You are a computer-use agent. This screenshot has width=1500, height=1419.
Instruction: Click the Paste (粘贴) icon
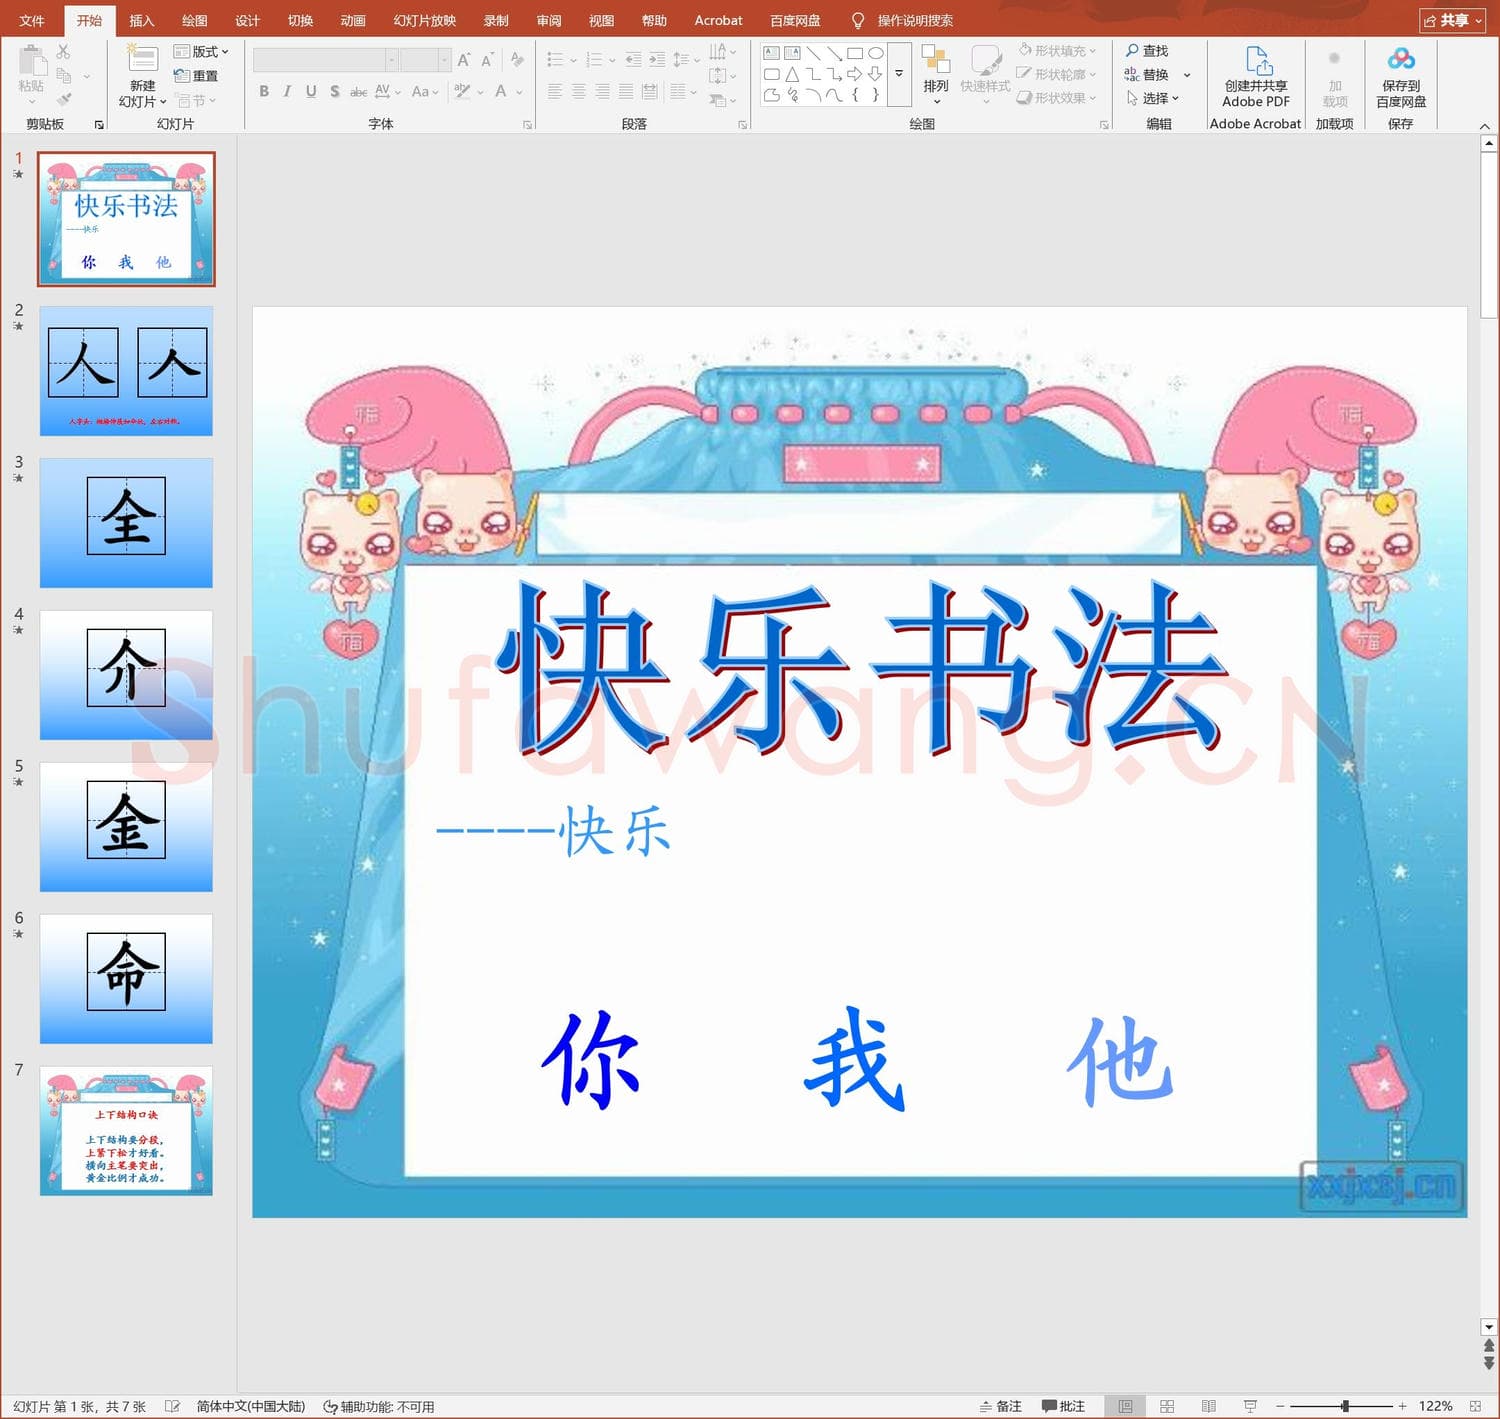point(31,62)
